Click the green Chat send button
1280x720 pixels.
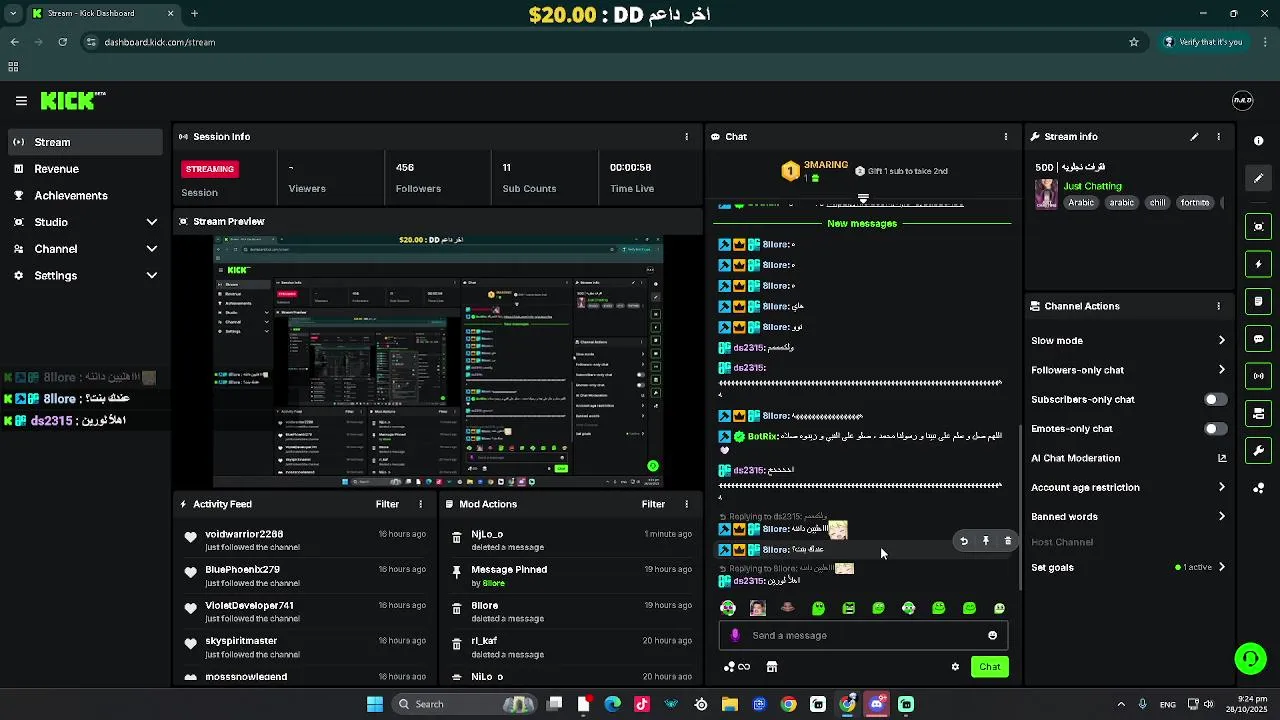(x=989, y=667)
